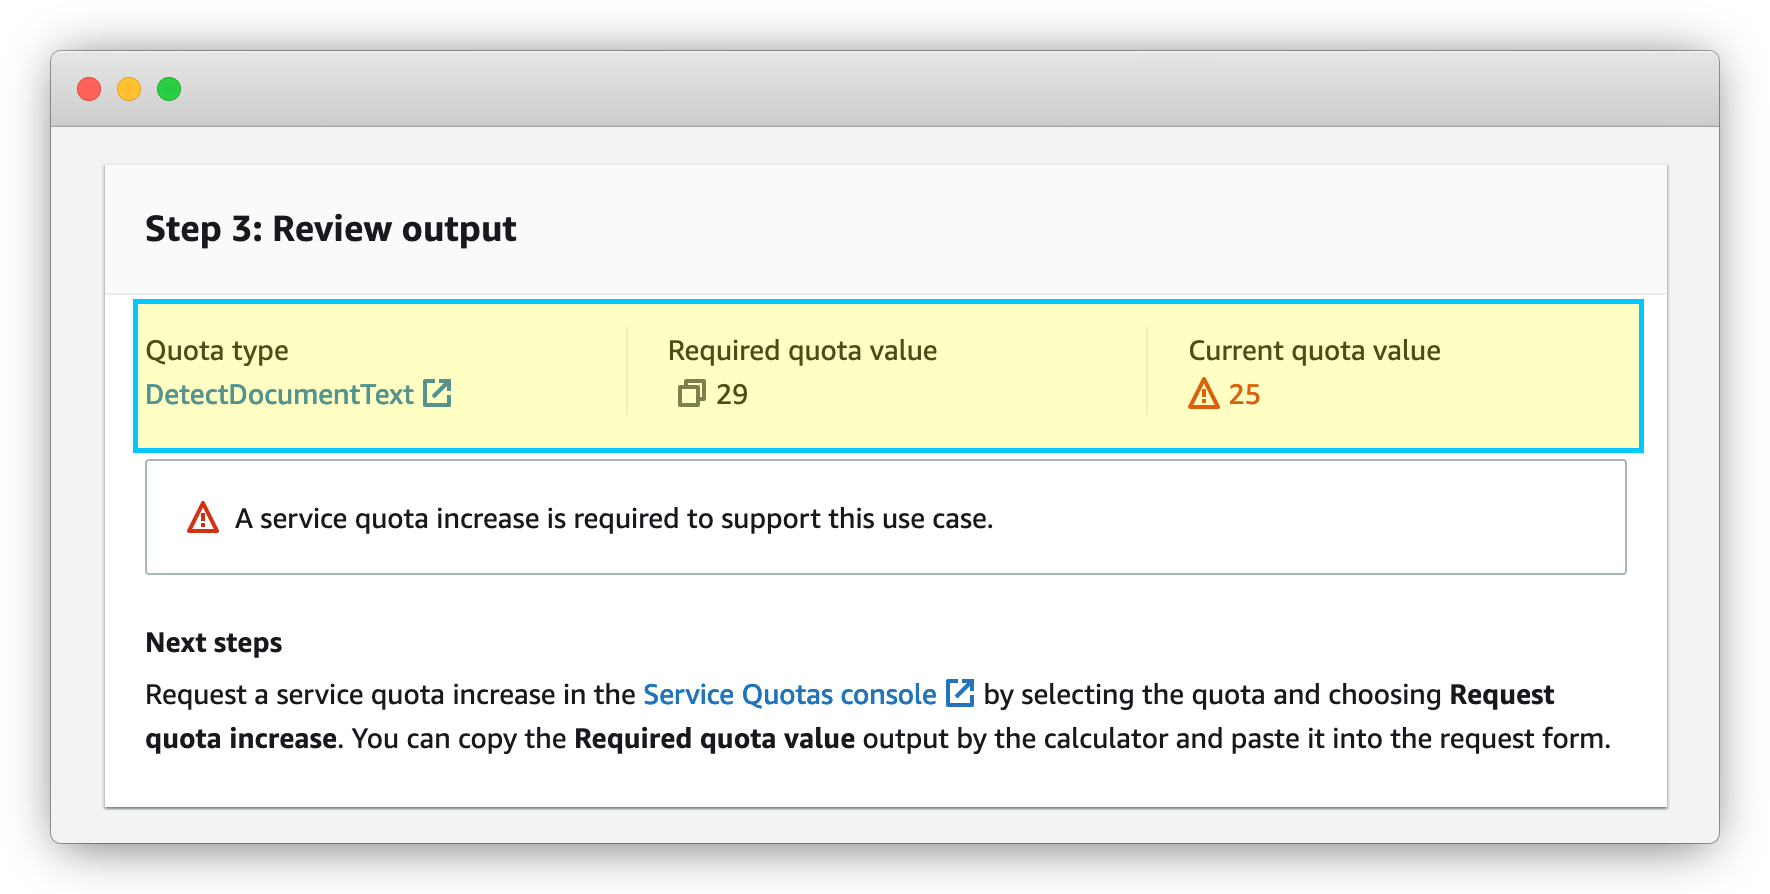The height and width of the screenshot is (894, 1770).
Task: Click the current quota number 25
Action: [x=1244, y=394]
